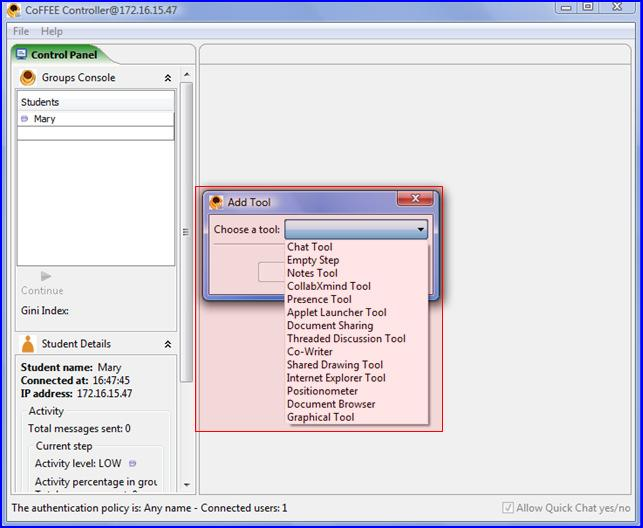Click the CoFFEE Controller title bar icon
The image size is (643, 528).
click(14, 10)
